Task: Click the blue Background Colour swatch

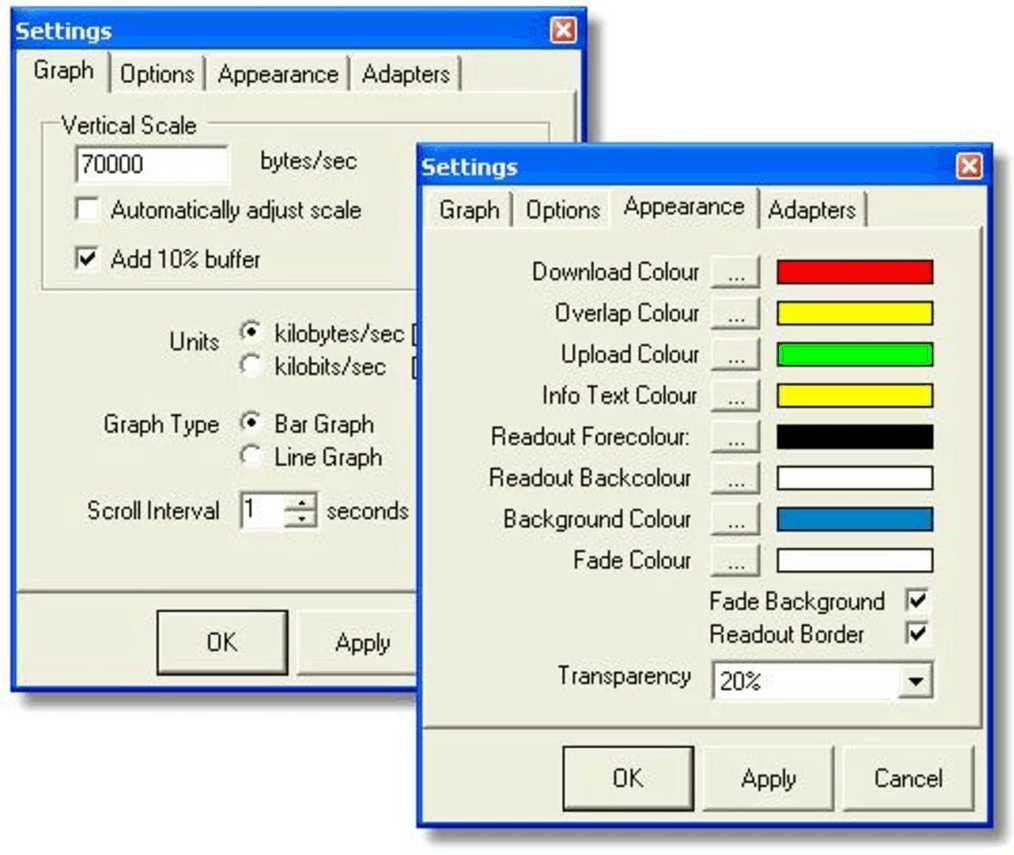Action: click(x=854, y=519)
